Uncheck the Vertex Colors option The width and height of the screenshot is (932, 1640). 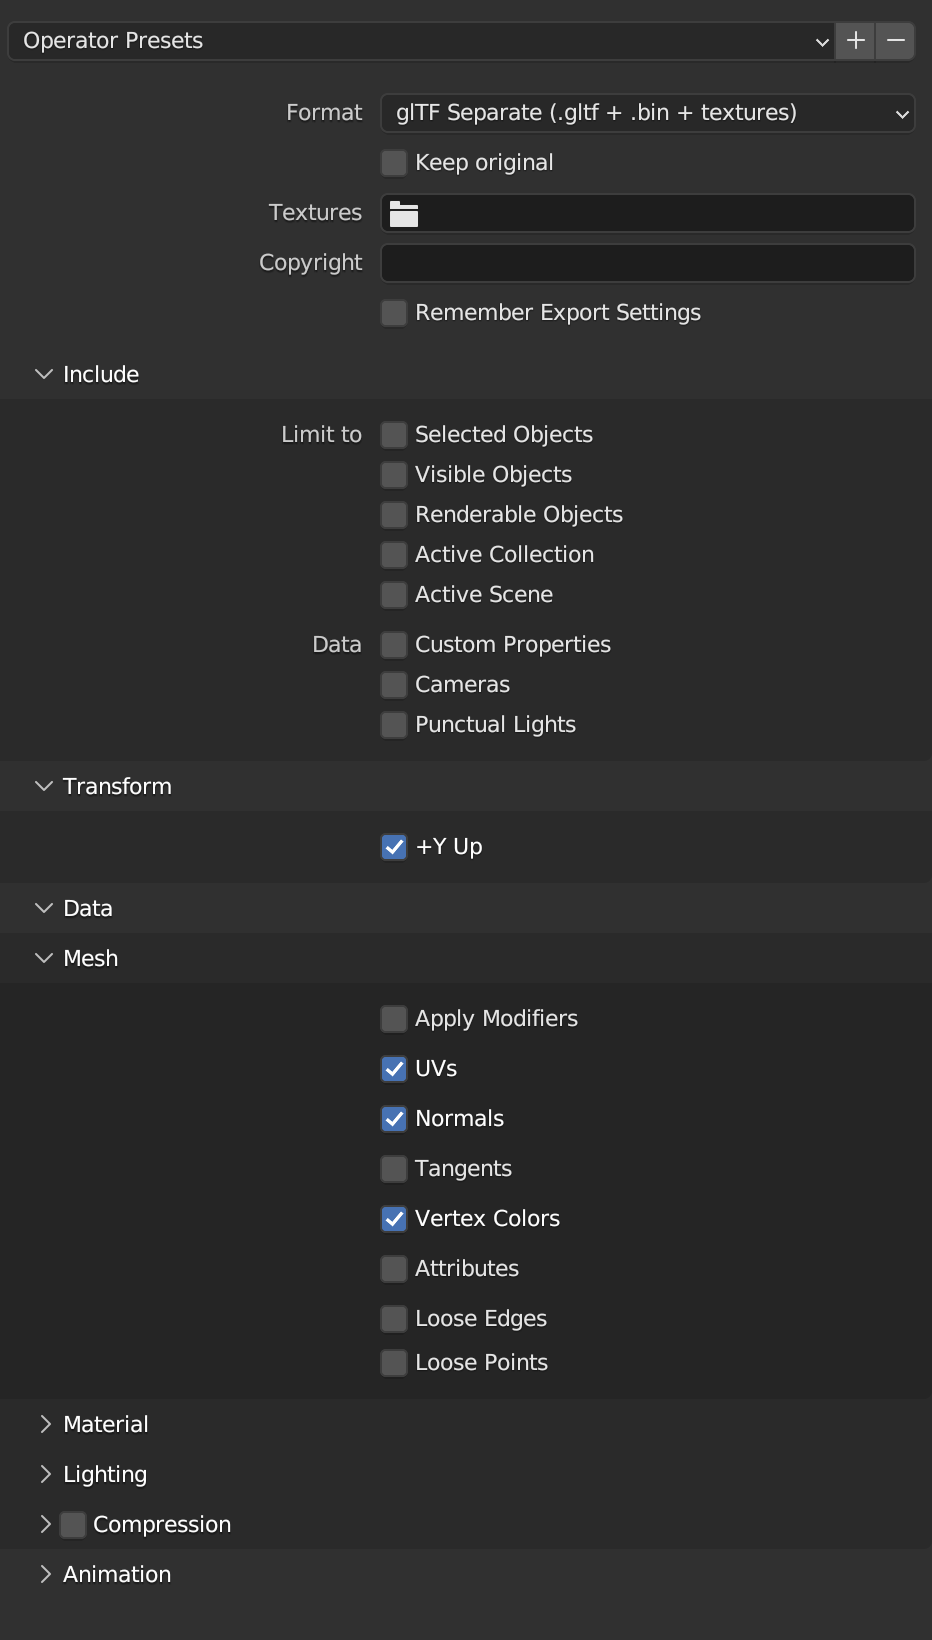[393, 1218]
